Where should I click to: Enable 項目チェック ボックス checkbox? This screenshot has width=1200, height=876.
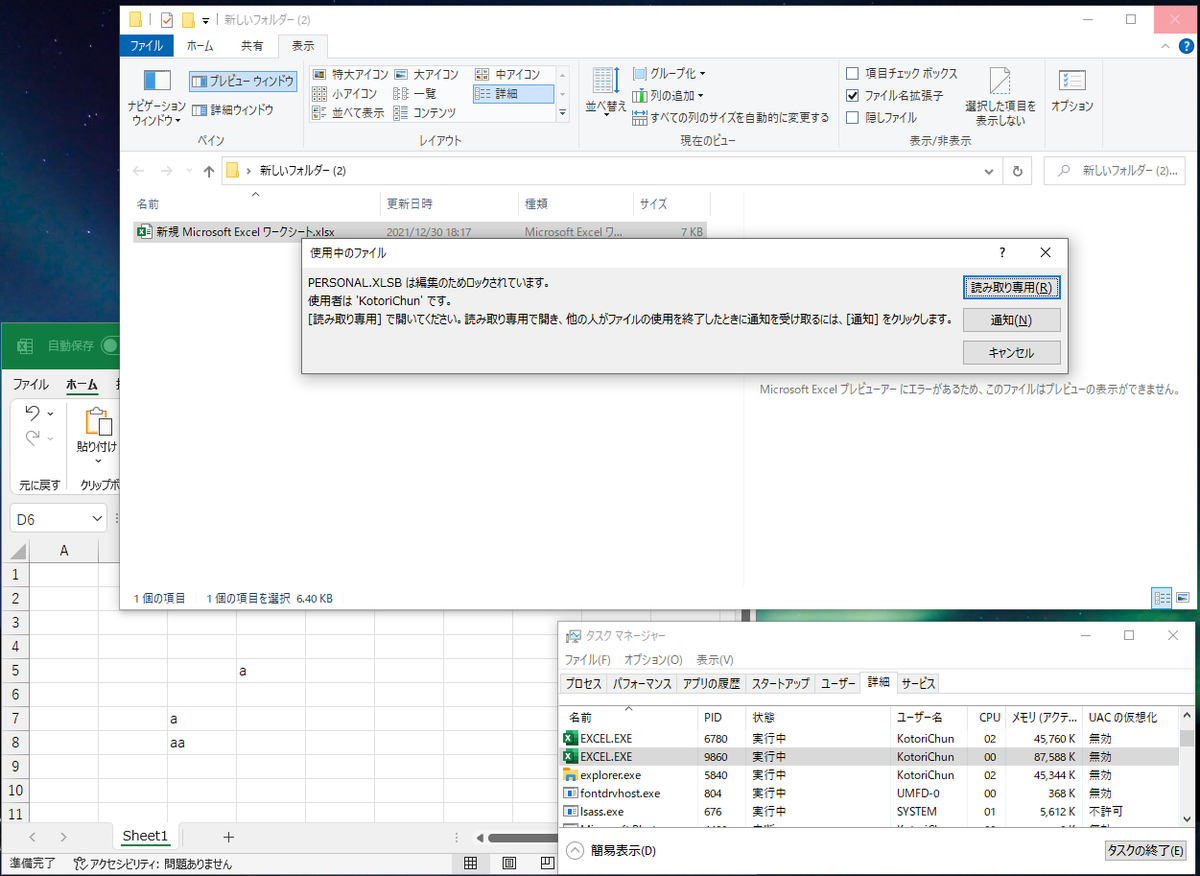pos(852,74)
